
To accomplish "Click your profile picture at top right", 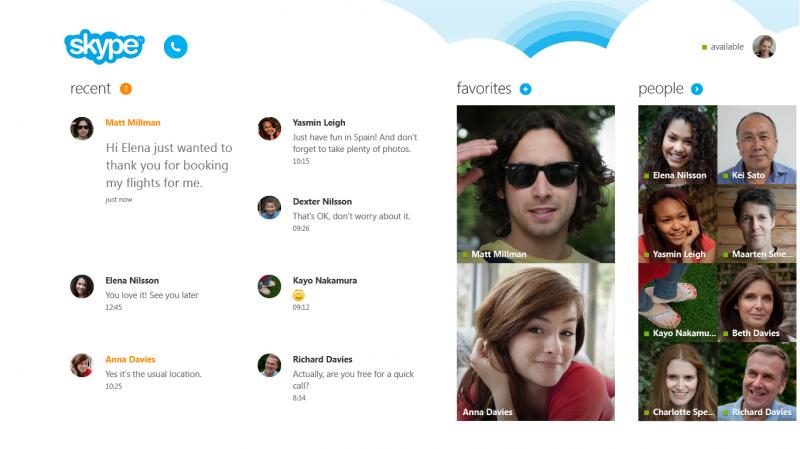I will coord(764,46).
